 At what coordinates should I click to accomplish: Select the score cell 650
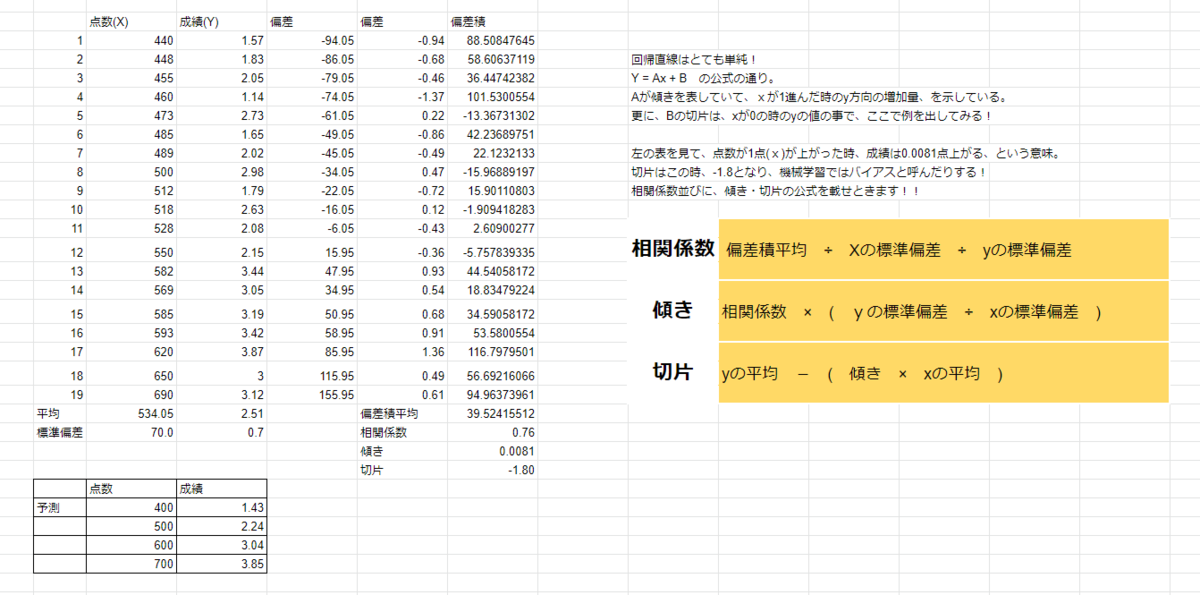[131, 376]
